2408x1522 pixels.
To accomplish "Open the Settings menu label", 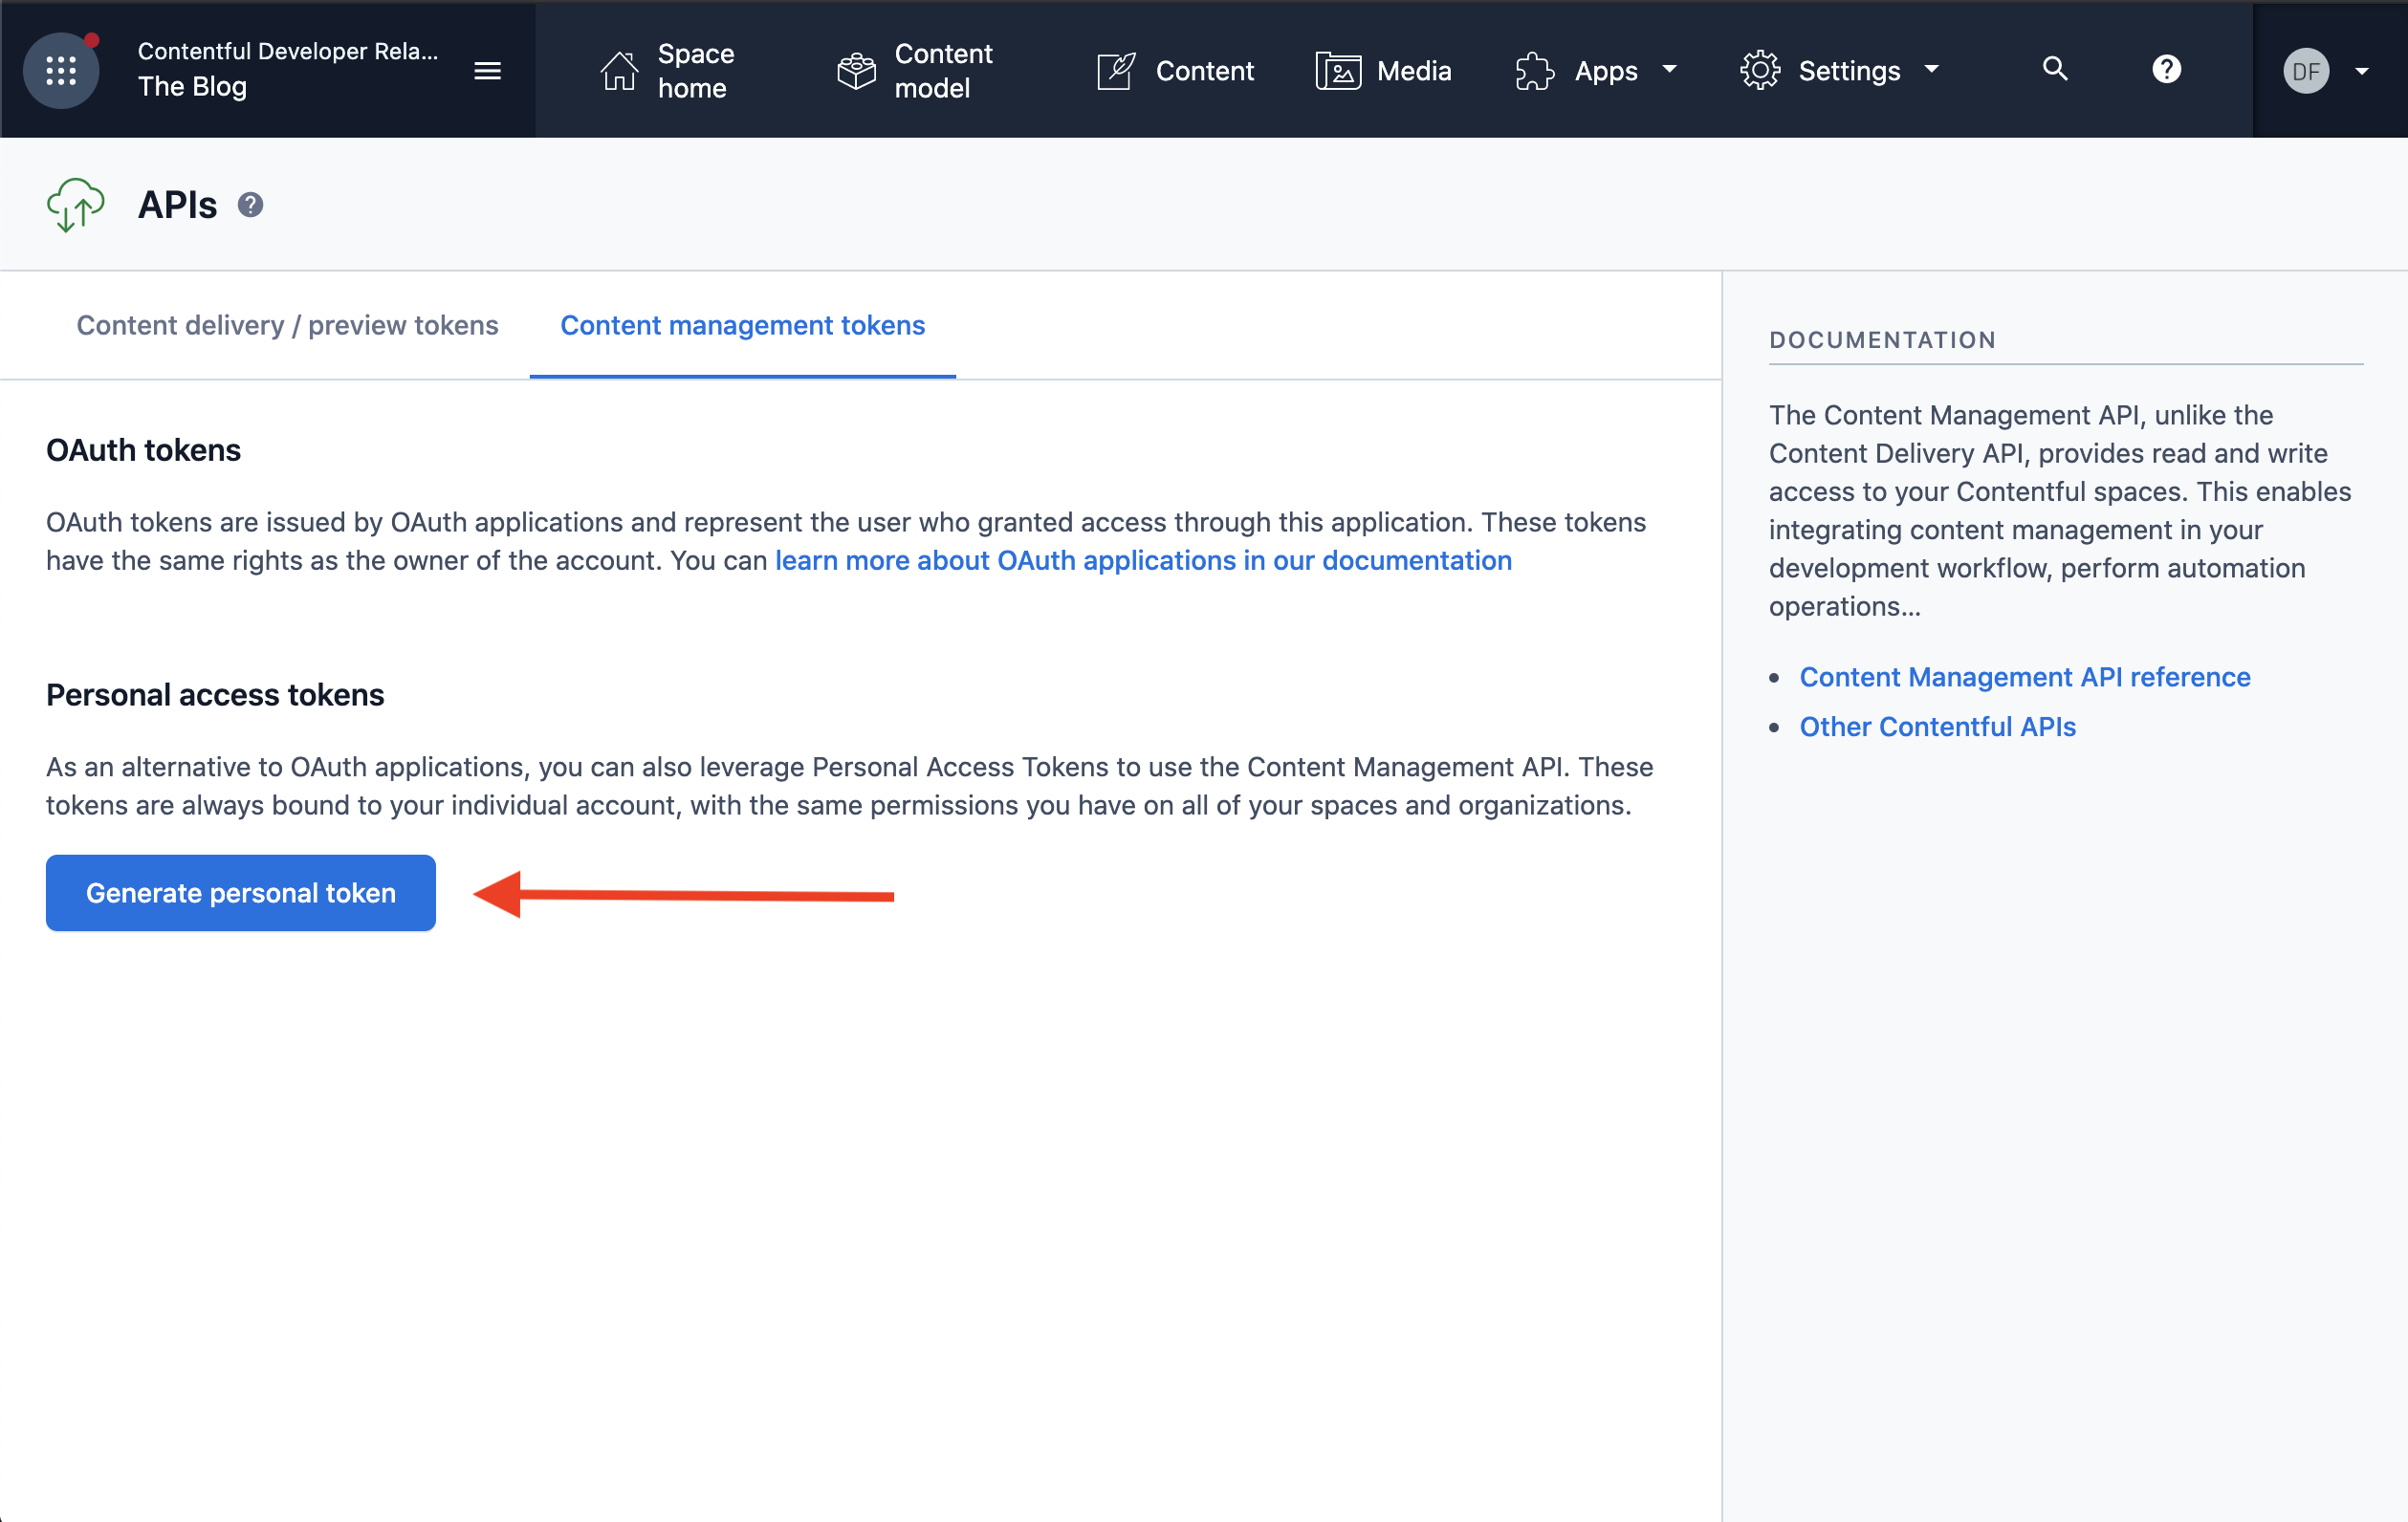I will point(1849,72).
